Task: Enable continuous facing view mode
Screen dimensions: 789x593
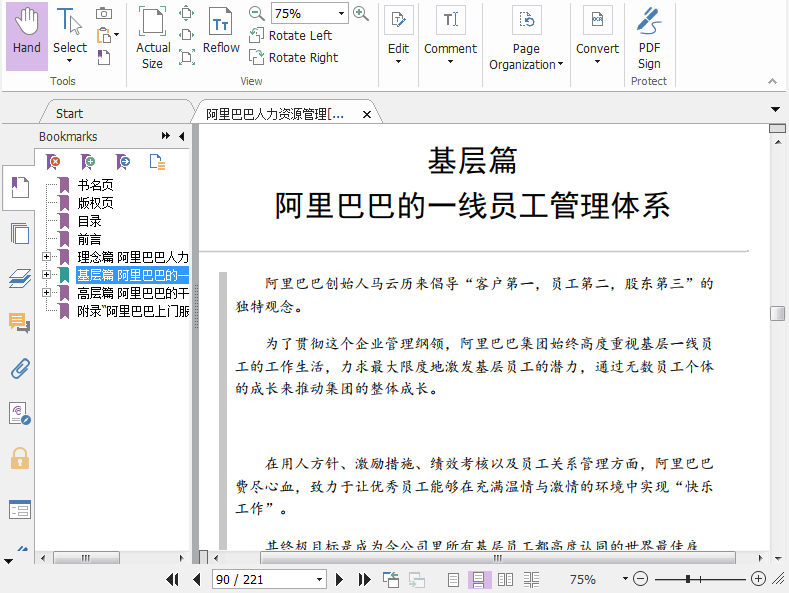Action: click(x=531, y=580)
